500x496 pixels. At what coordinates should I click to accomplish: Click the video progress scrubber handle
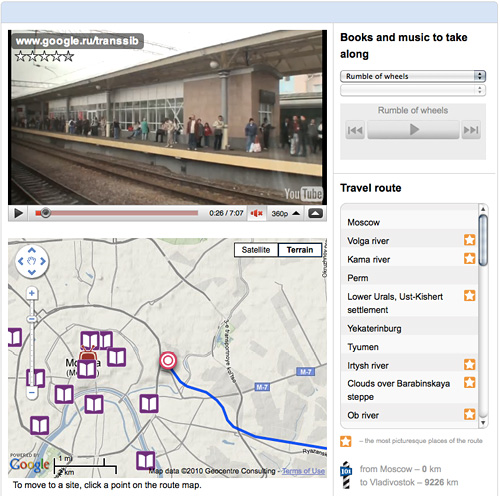coord(46,213)
